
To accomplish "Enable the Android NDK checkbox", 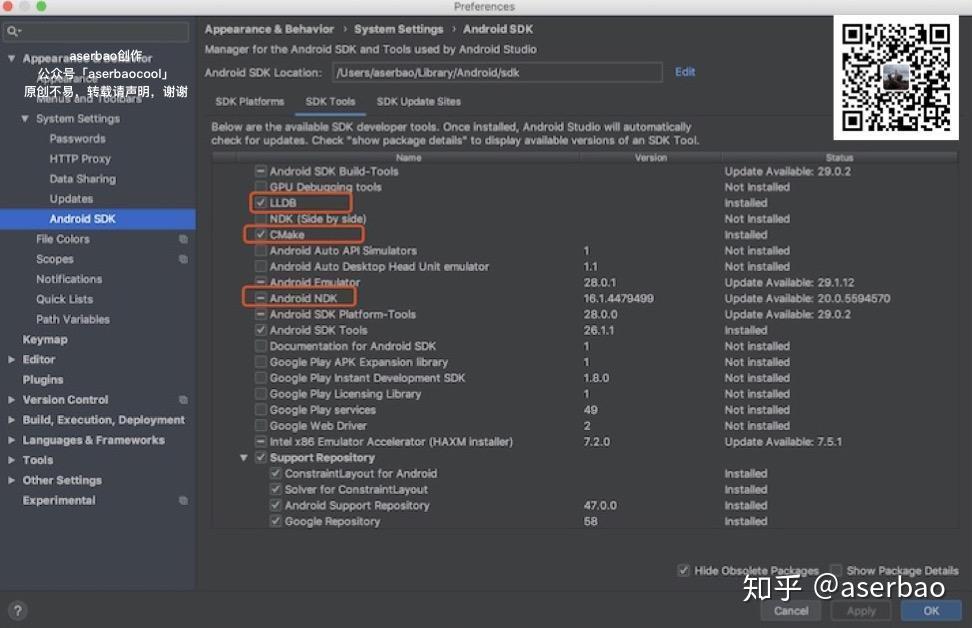I will pyautogui.click(x=261, y=298).
